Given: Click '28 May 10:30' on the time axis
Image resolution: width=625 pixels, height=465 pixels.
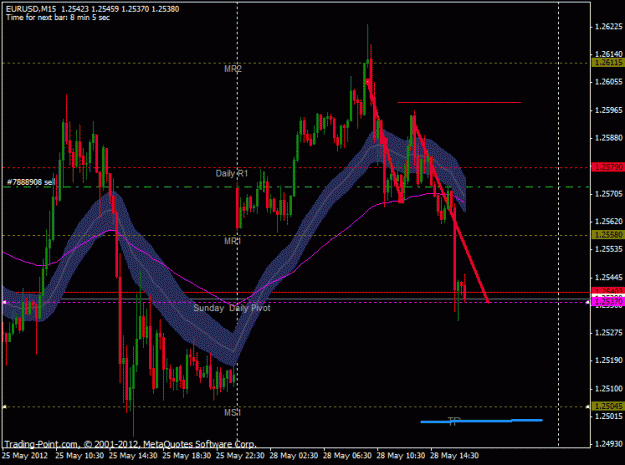Looking at the screenshot, I should pyautogui.click(x=401, y=455).
